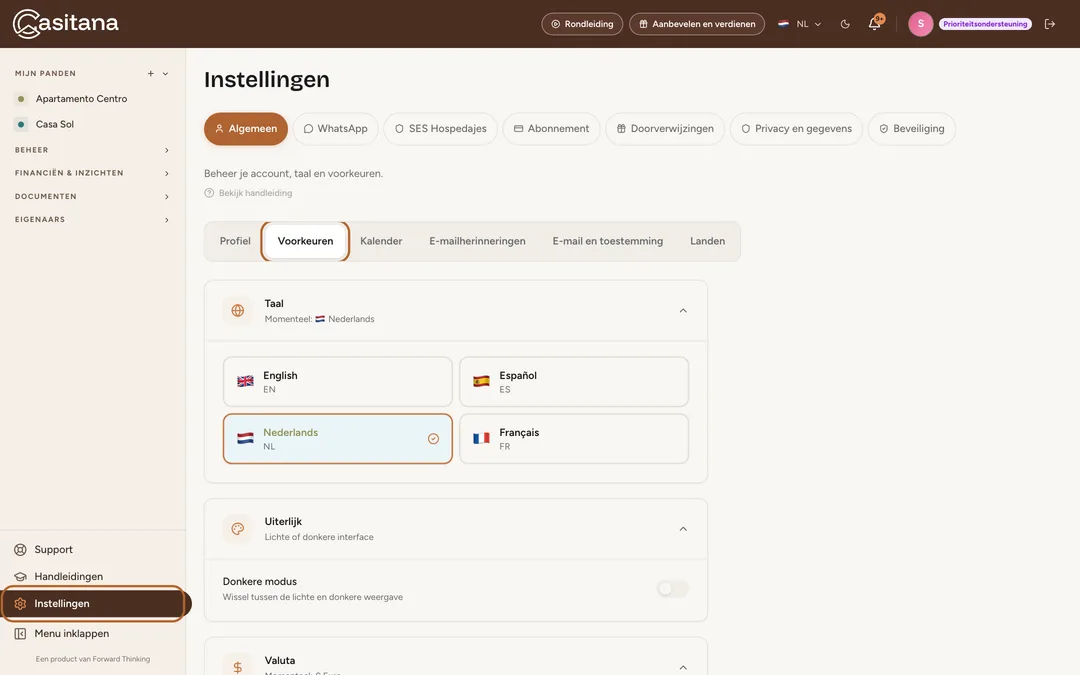1080x675 pixels.
Task: Click the Support lifebuoy icon
Action: 21,550
